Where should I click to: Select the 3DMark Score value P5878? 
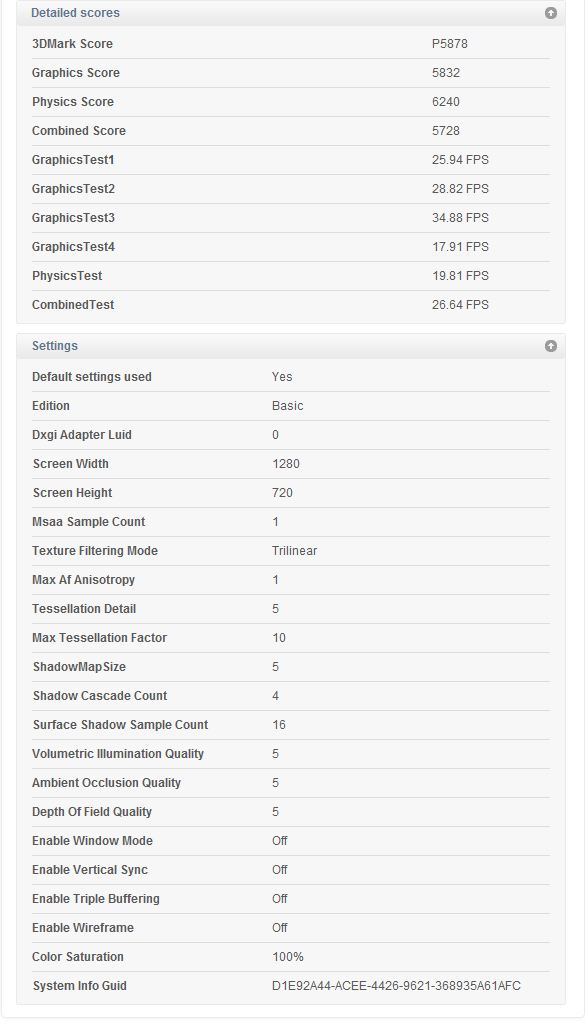point(450,44)
